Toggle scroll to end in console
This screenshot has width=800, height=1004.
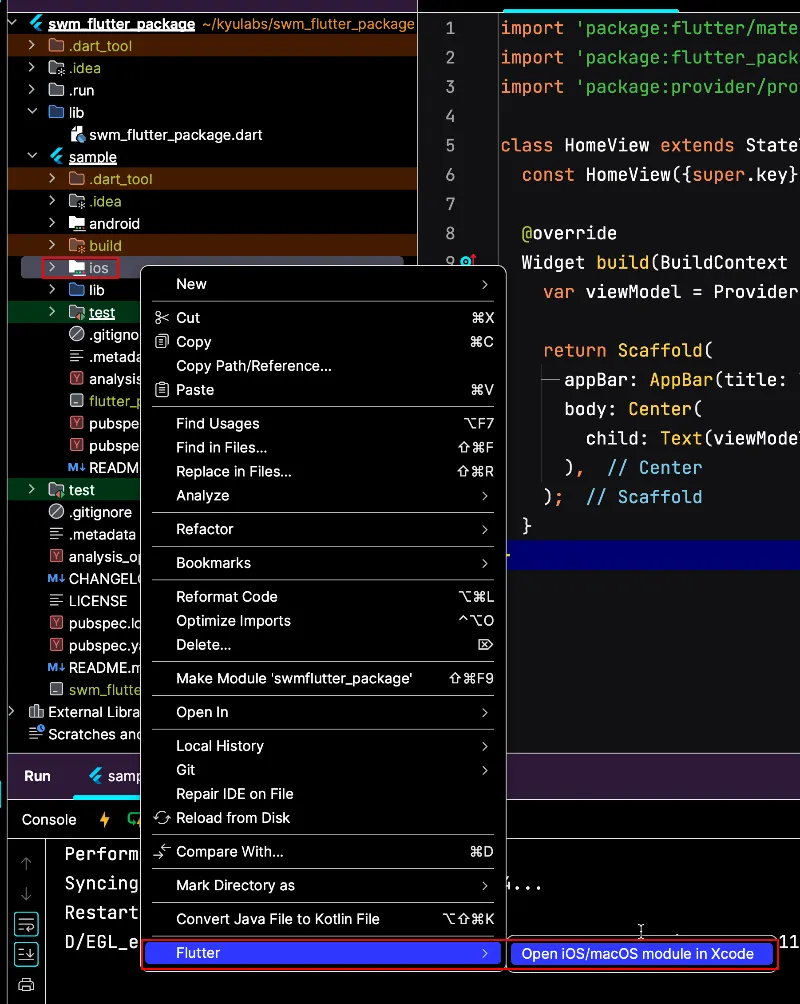(26, 952)
